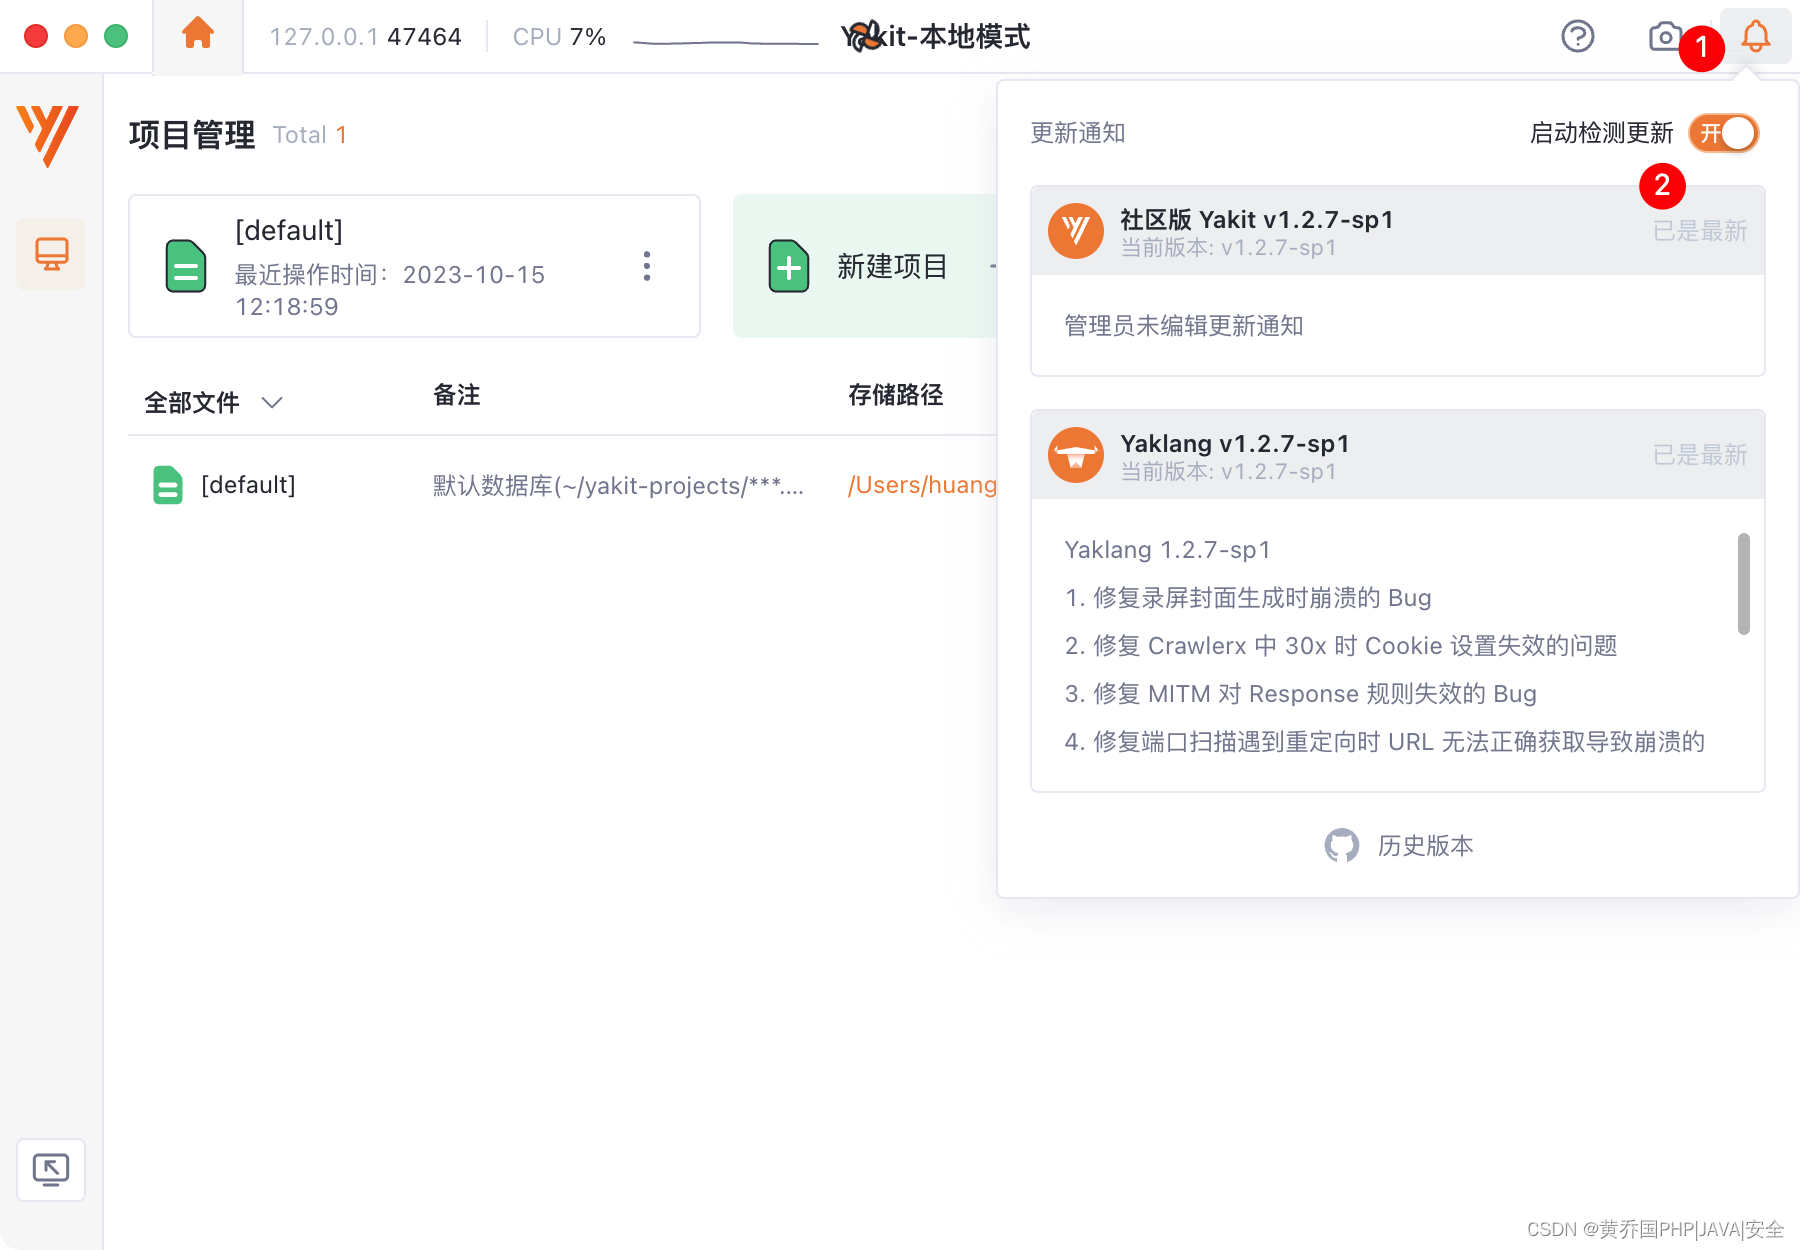Click the [default] project card title
This screenshot has height=1250, width=1800.
pyautogui.click(x=289, y=231)
